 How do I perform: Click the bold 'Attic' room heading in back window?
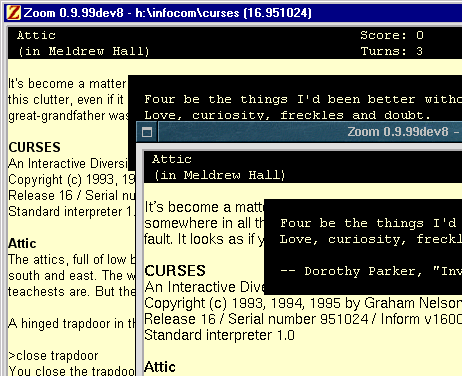(x=22, y=243)
